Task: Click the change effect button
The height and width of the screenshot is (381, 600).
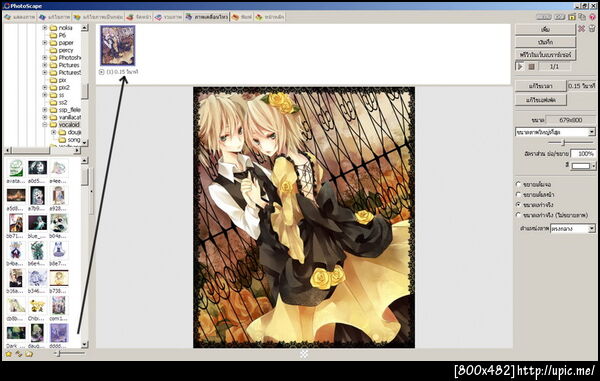Action: click(x=541, y=100)
